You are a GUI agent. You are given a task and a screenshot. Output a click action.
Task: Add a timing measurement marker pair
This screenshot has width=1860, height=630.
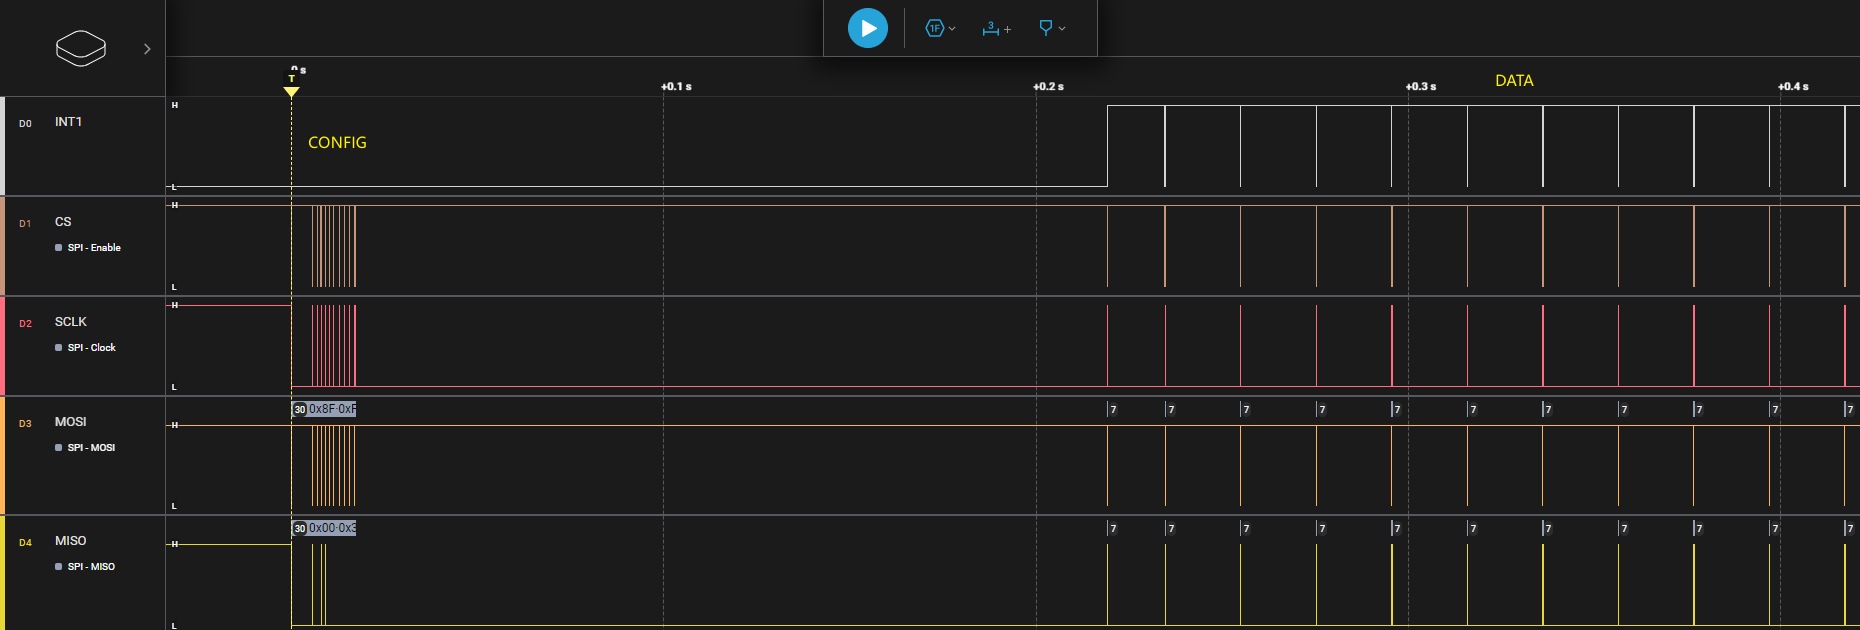(x=996, y=29)
